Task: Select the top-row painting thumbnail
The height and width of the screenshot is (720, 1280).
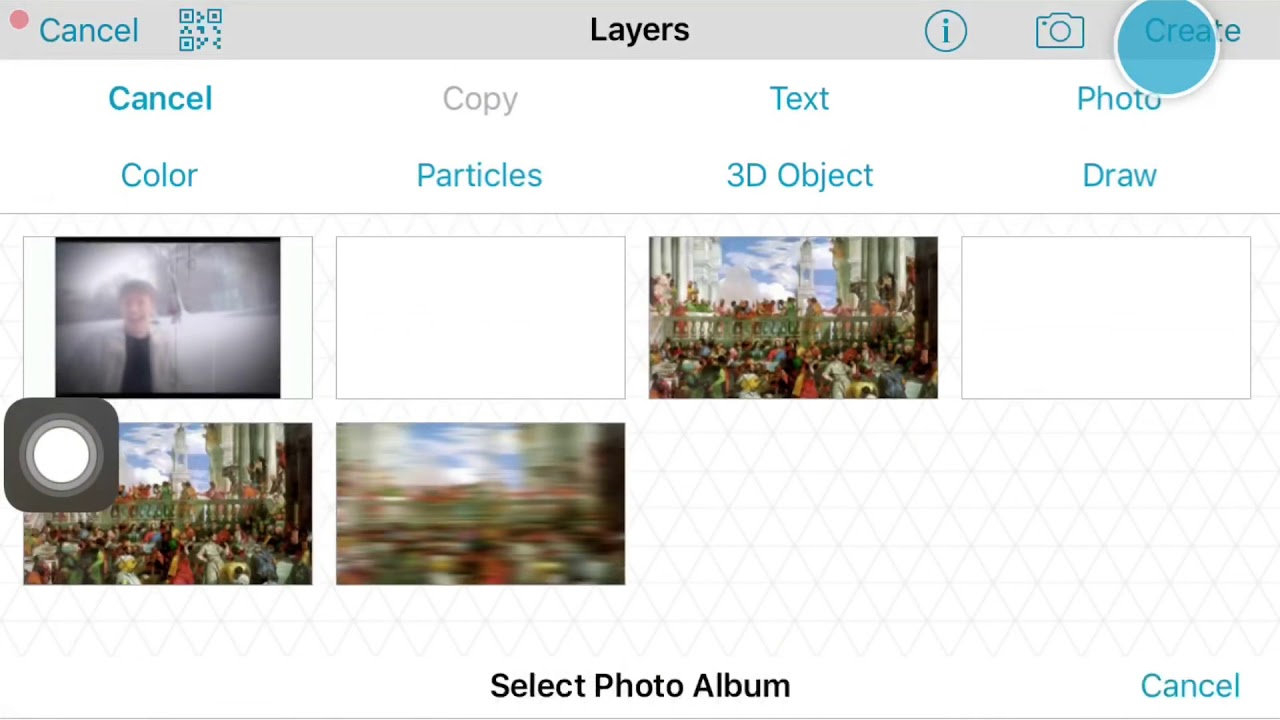Action: 793,318
